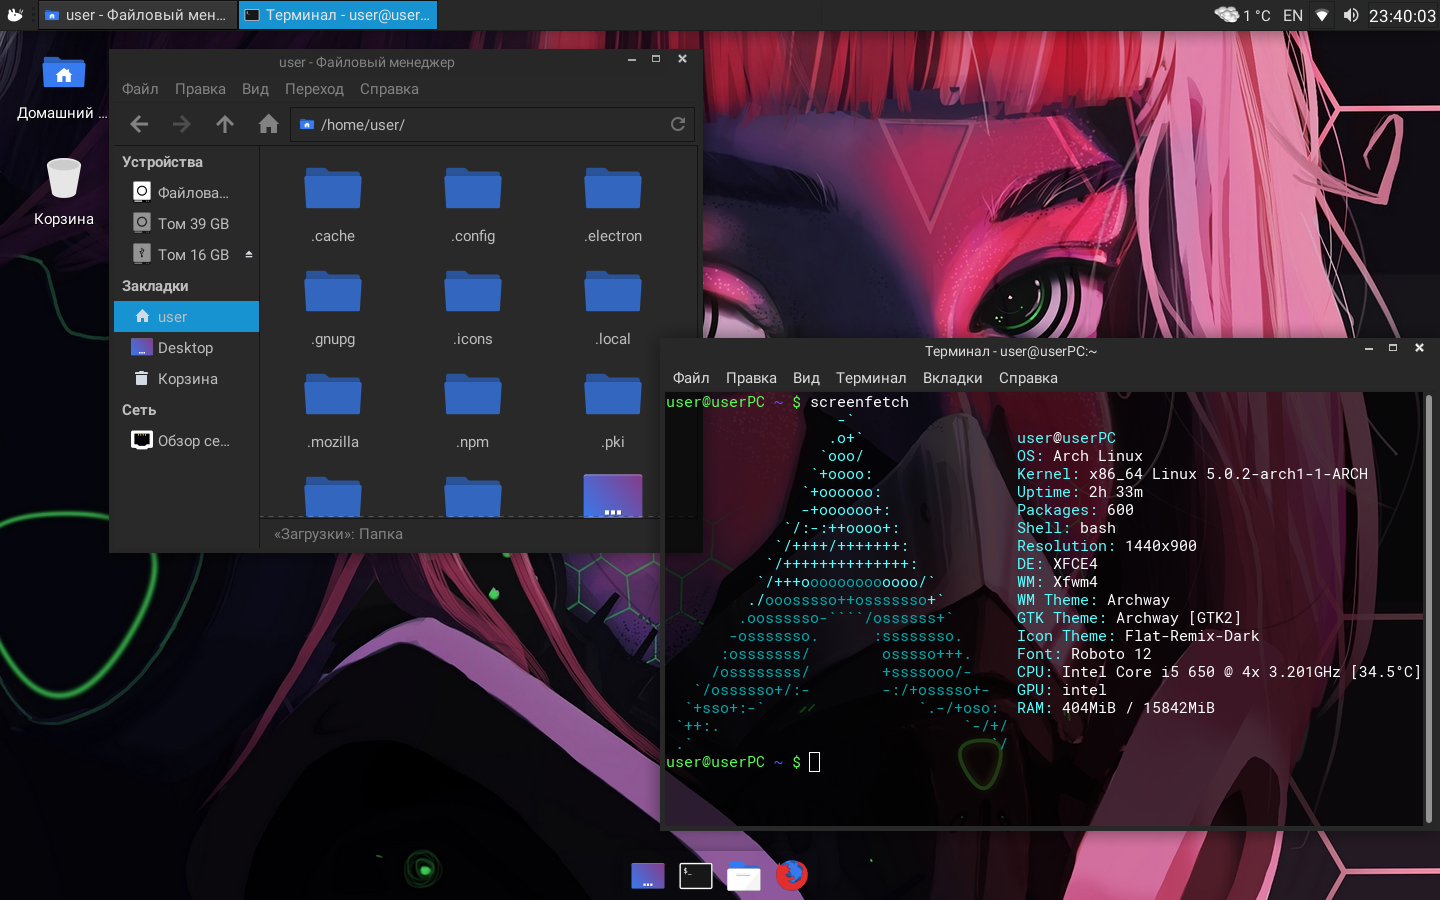
Task: Select Том 39 GB volume
Action: coord(186,223)
